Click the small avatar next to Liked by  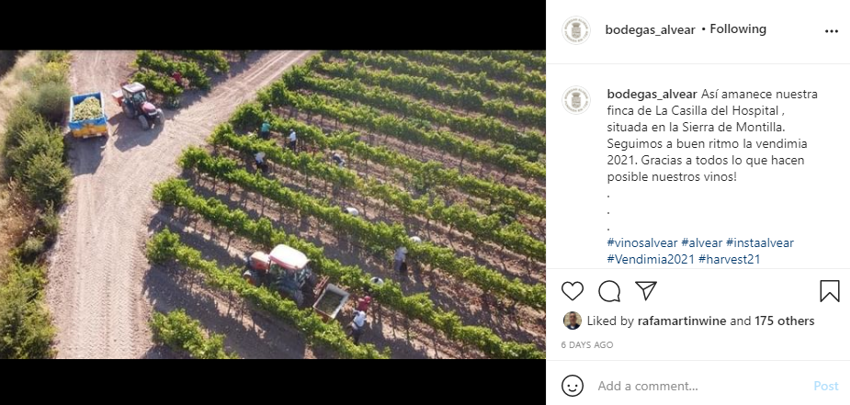[x=572, y=321]
